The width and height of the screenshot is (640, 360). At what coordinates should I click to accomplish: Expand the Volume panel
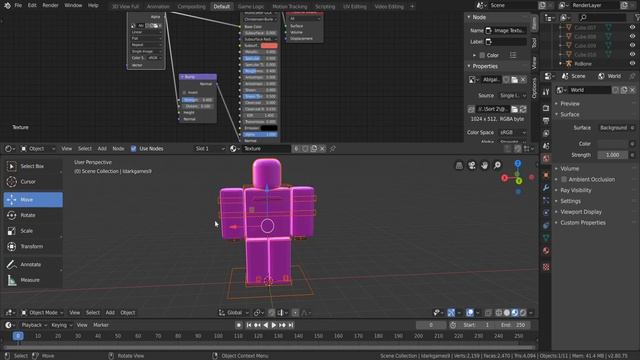coord(569,169)
